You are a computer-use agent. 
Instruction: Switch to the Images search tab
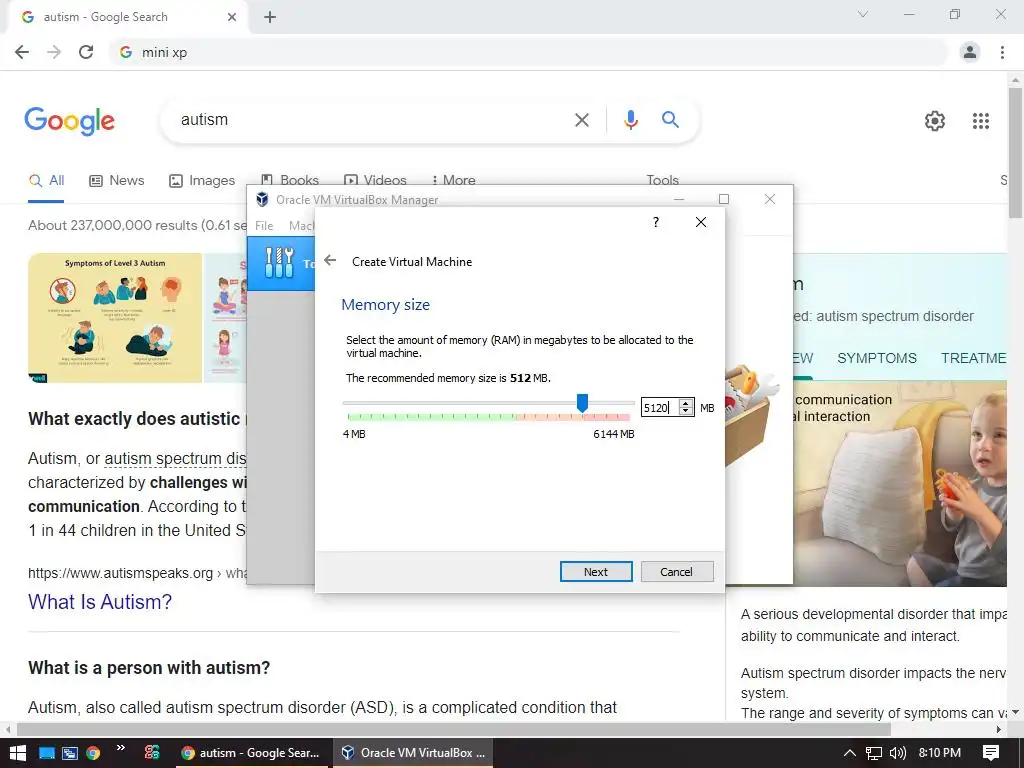202,180
